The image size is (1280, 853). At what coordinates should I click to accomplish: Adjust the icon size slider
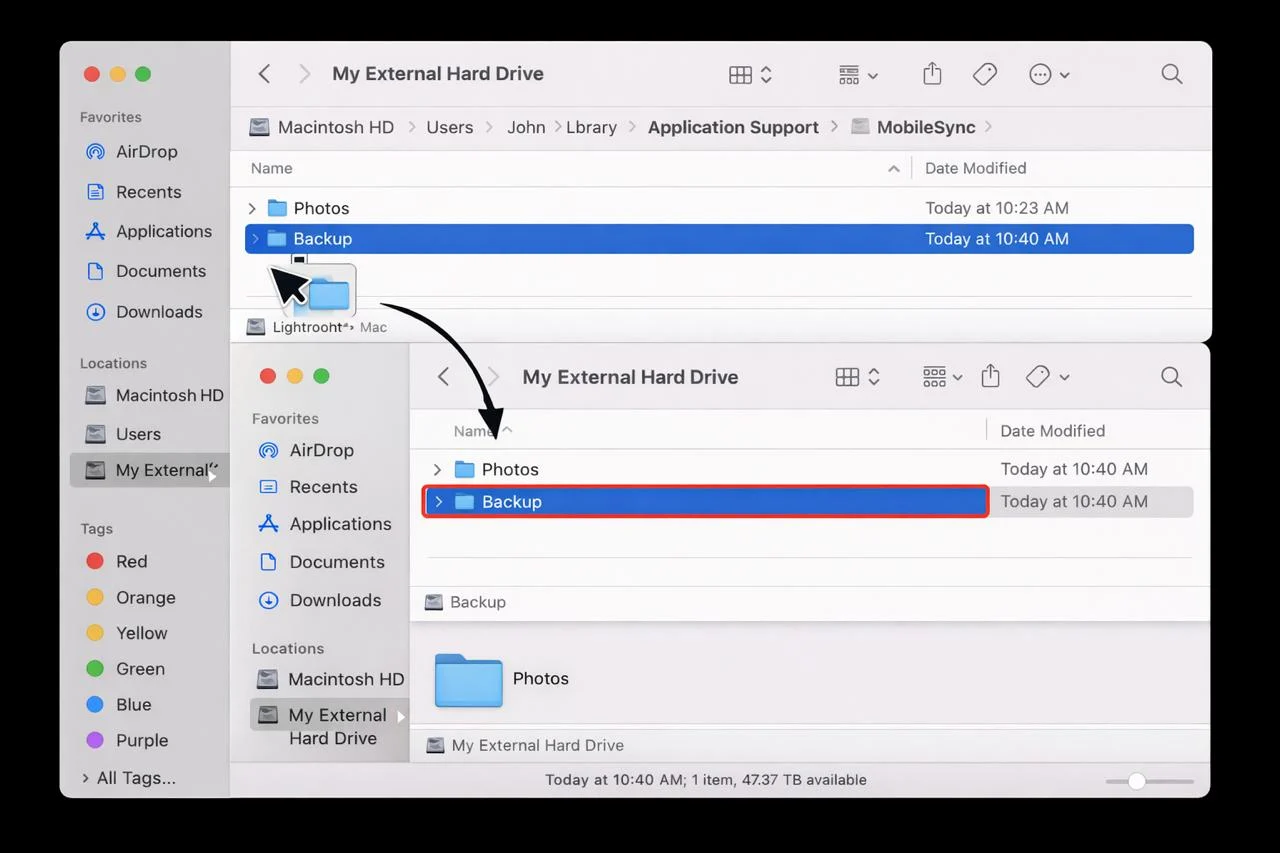1136,781
